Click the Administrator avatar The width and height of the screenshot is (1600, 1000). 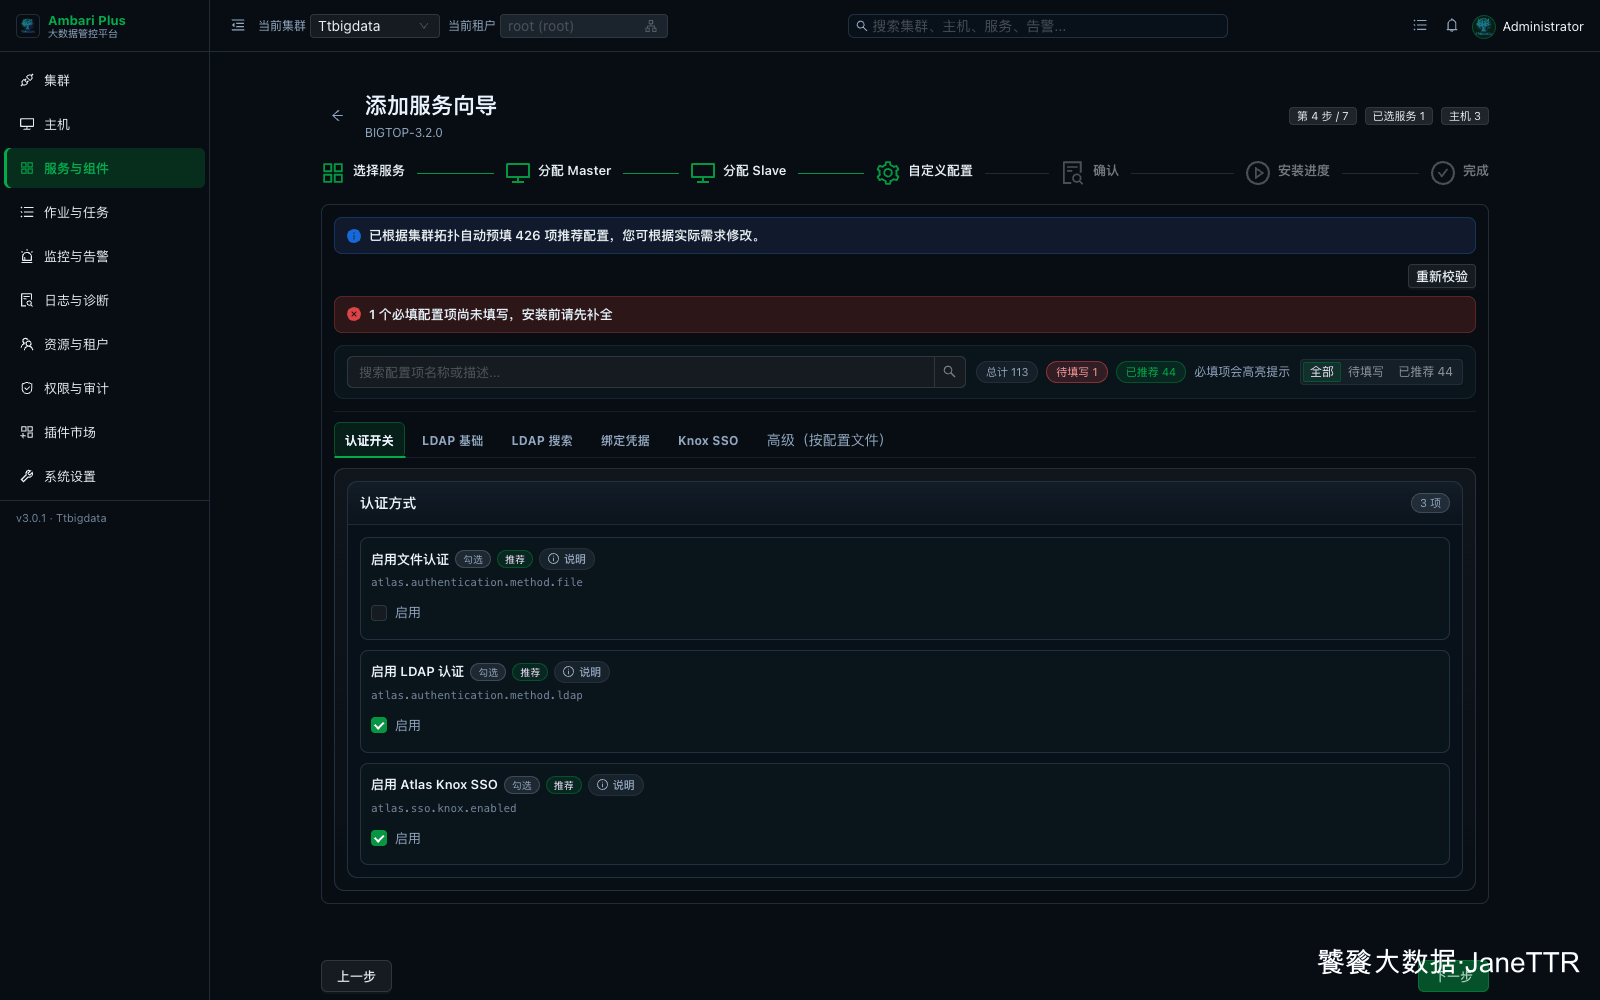click(1484, 26)
